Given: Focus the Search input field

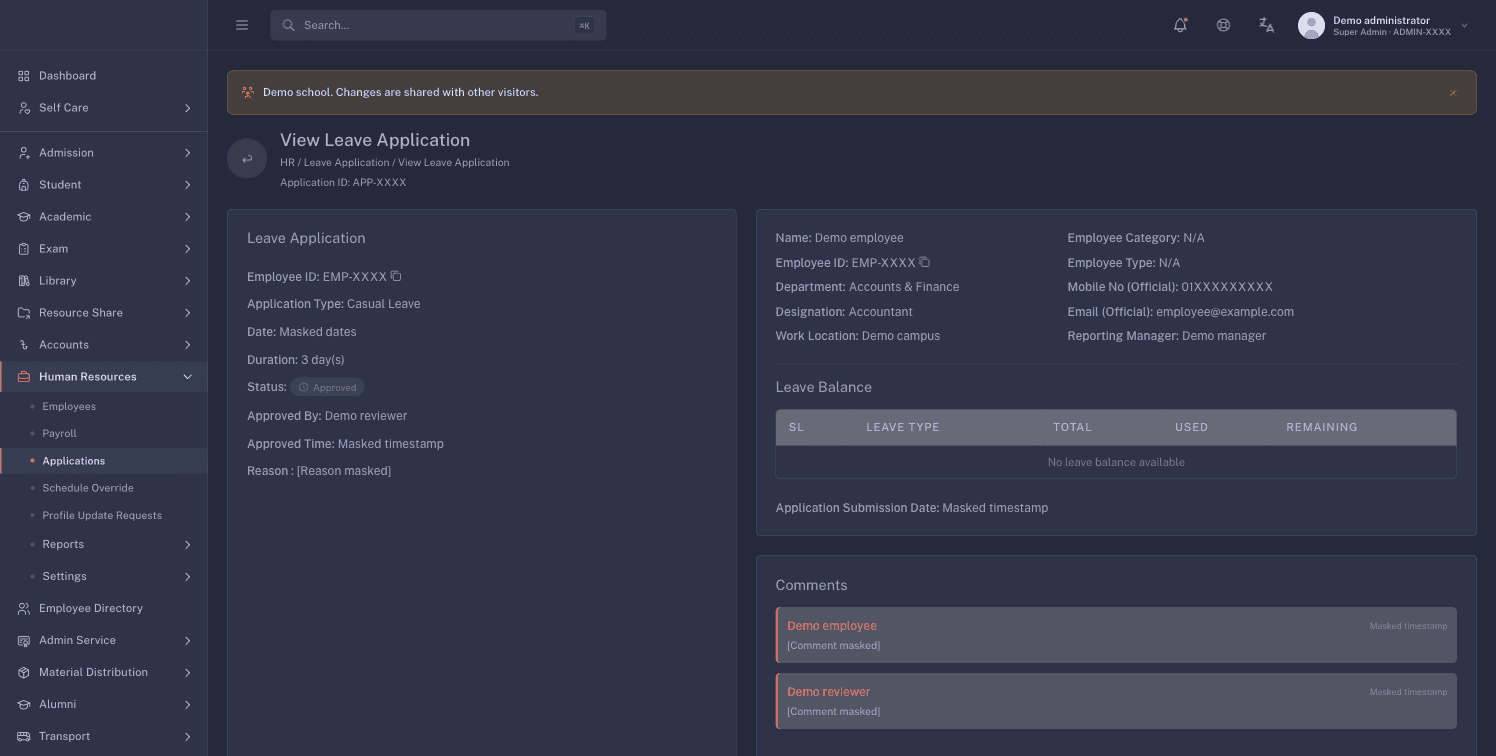Looking at the screenshot, I should pyautogui.click(x=438, y=25).
